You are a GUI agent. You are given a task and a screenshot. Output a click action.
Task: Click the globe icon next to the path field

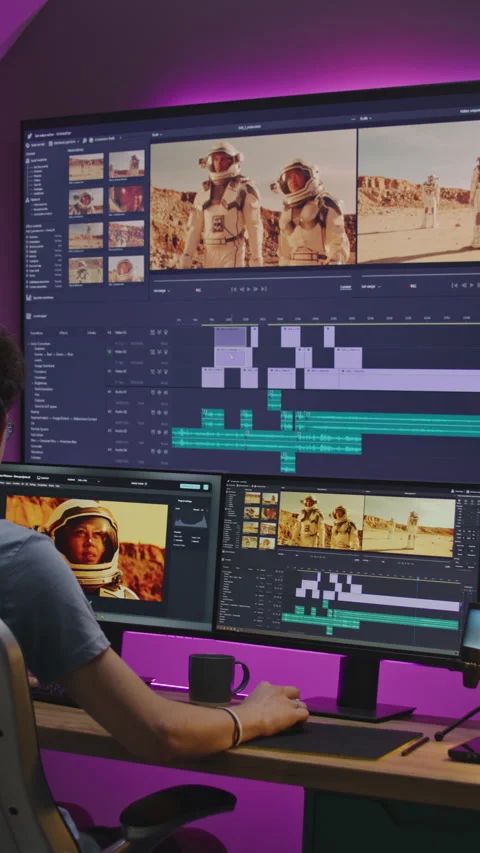coord(91,140)
